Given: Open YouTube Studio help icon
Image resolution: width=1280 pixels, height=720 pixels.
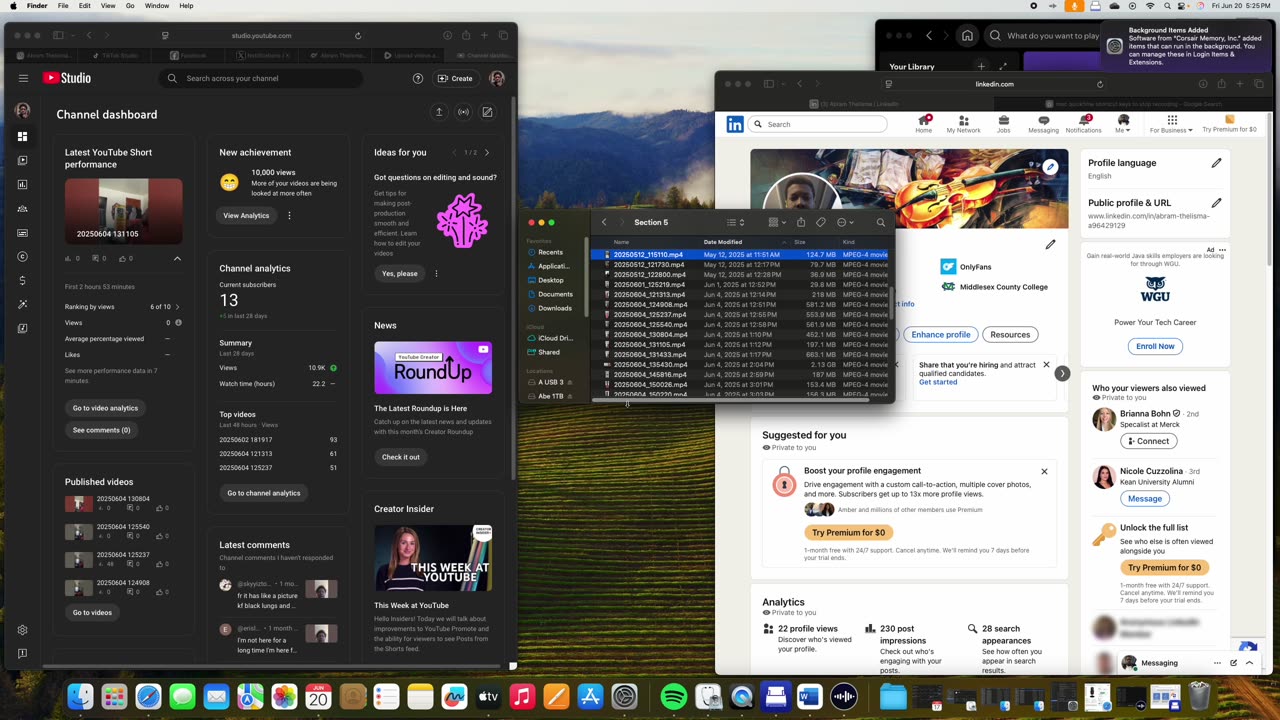Looking at the screenshot, I should (418, 78).
